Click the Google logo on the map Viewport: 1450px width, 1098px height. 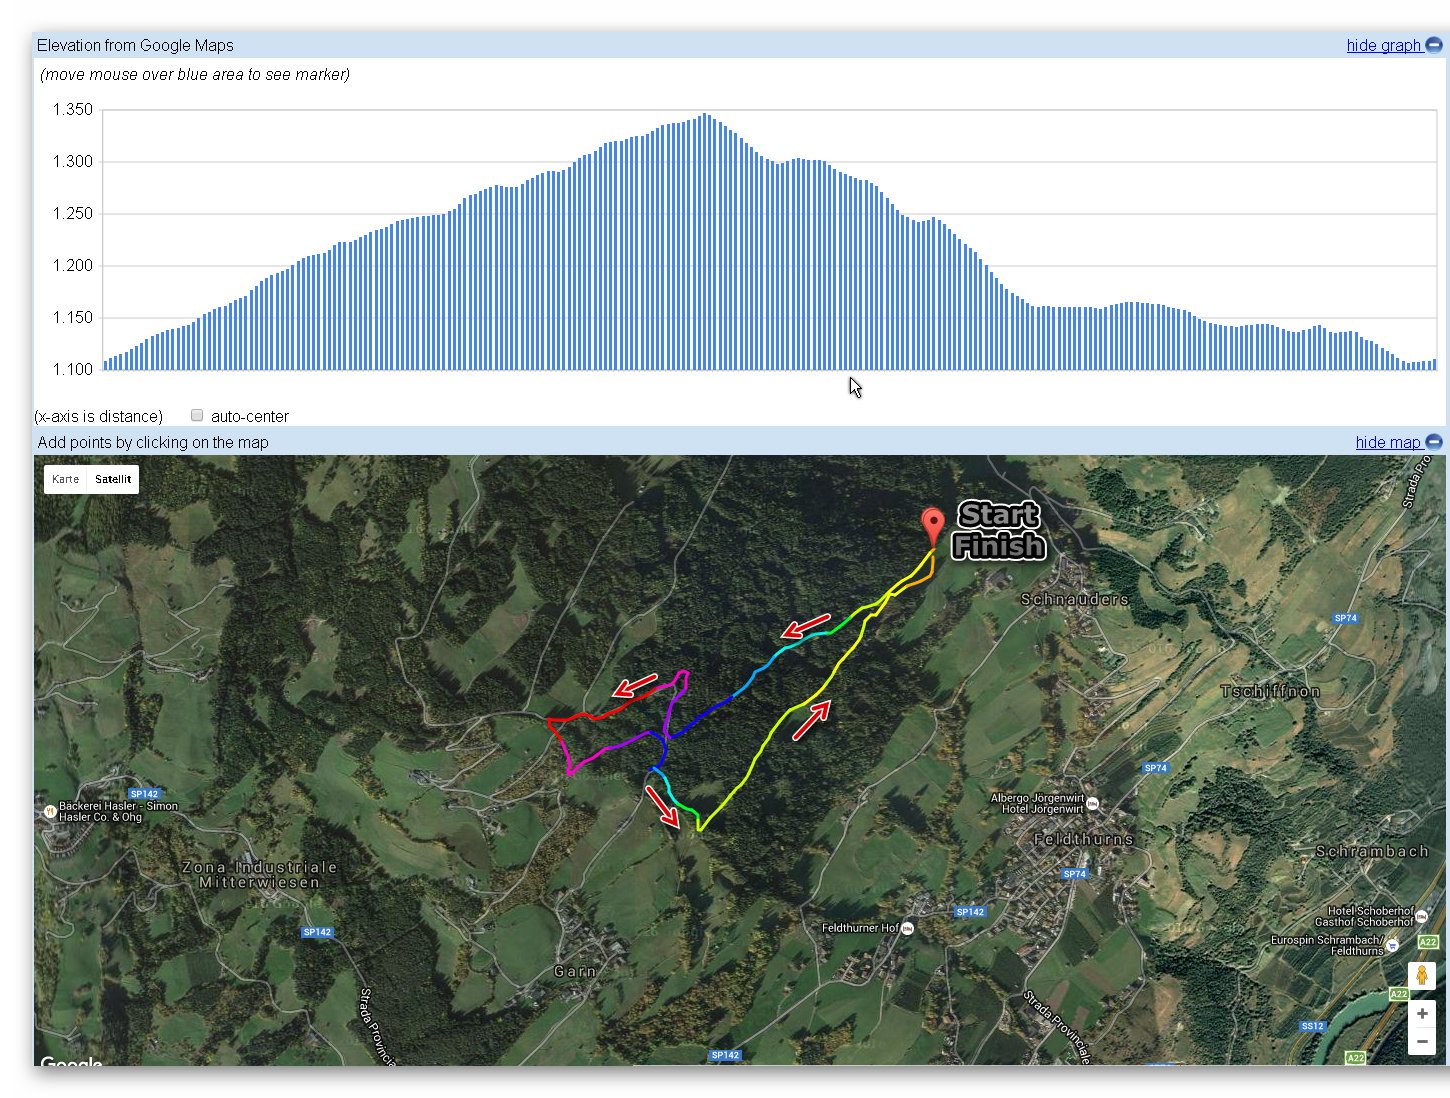(71, 1061)
